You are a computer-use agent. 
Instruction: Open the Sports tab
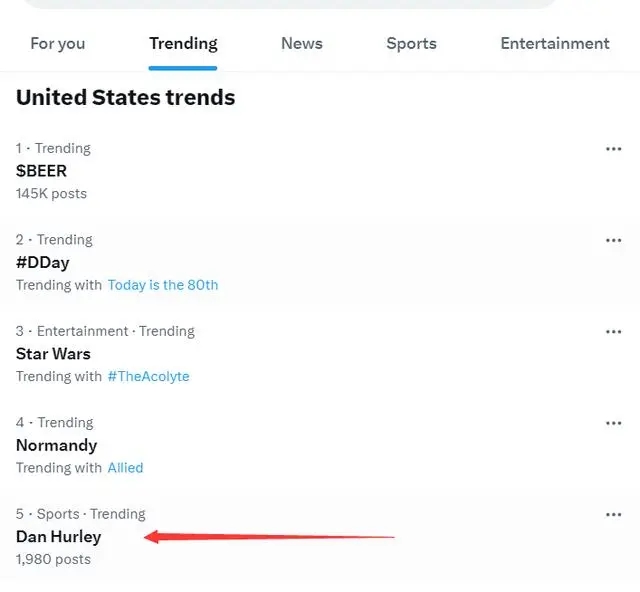click(411, 44)
